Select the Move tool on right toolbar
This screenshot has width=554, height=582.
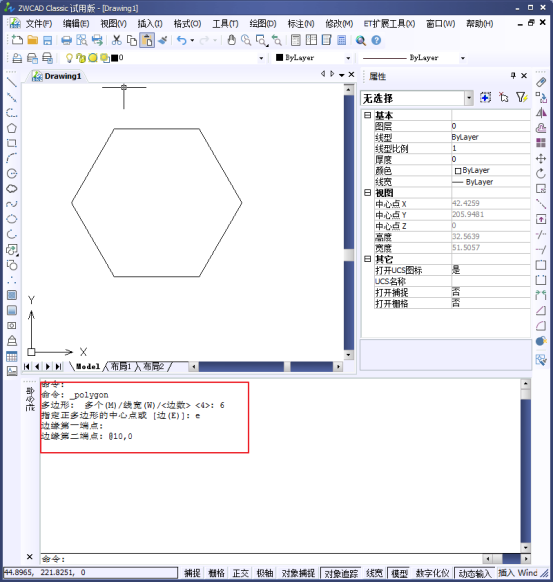point(541,159)
